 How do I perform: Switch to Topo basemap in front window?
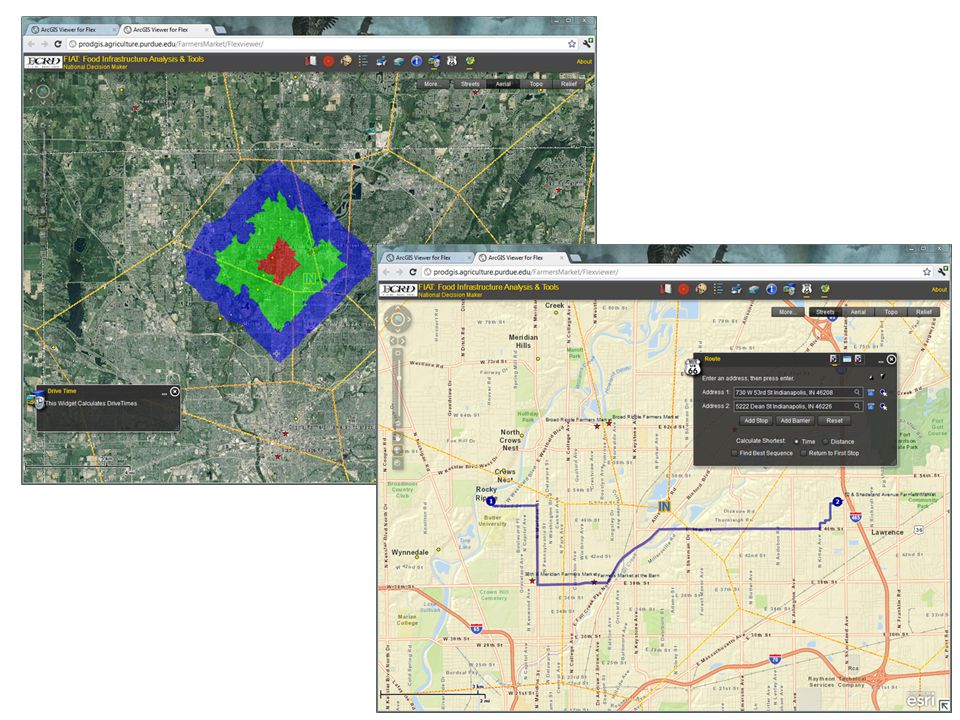(x=891, y=312)
